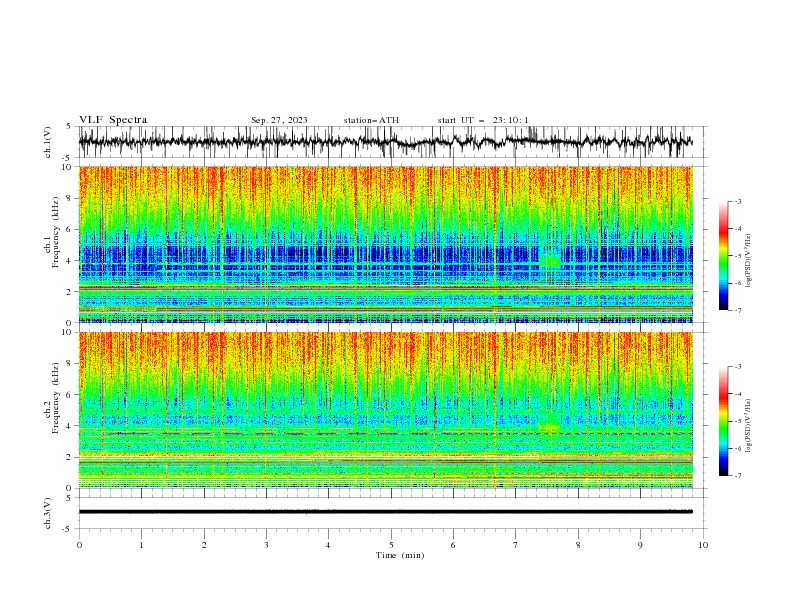Viewport: 792px width, 612px height.
Task: Click the upper color bar's log(PSD) label
Action: tap(749, 261)
